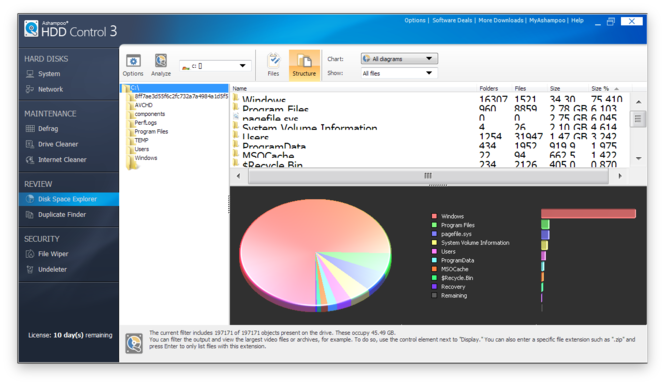Select components folder in tree
Image resolution: width=665 pixels, height=385 pixels.
[149, 114]
